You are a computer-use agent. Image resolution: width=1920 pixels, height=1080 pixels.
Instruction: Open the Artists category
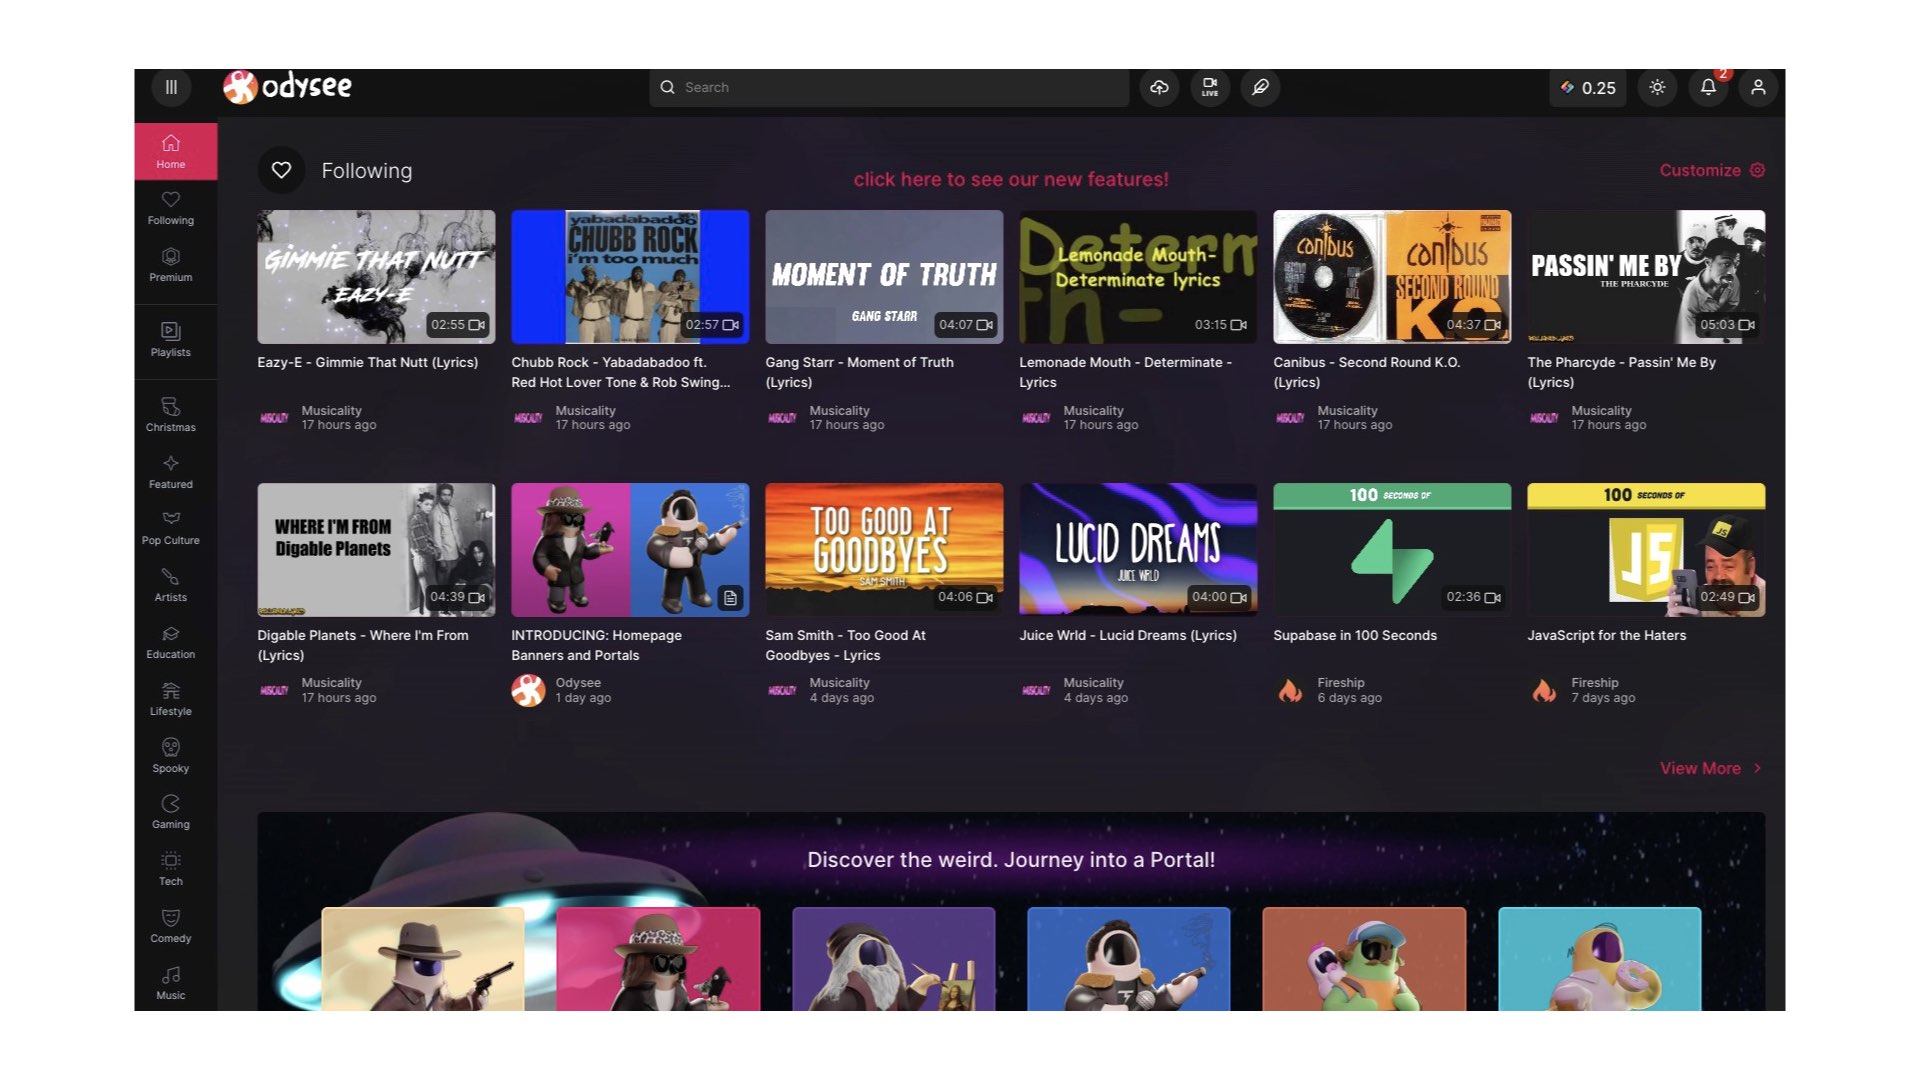coord(171,585)
